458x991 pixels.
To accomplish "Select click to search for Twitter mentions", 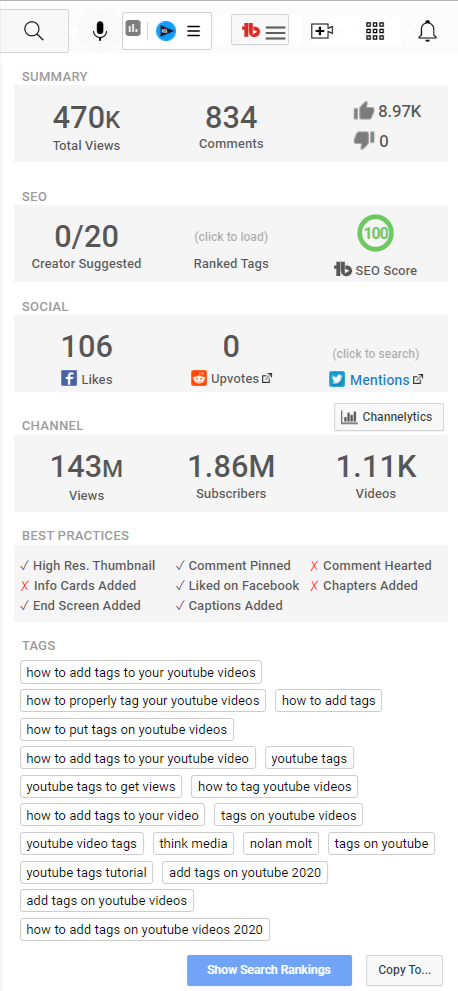I will (x=376, y=353).
